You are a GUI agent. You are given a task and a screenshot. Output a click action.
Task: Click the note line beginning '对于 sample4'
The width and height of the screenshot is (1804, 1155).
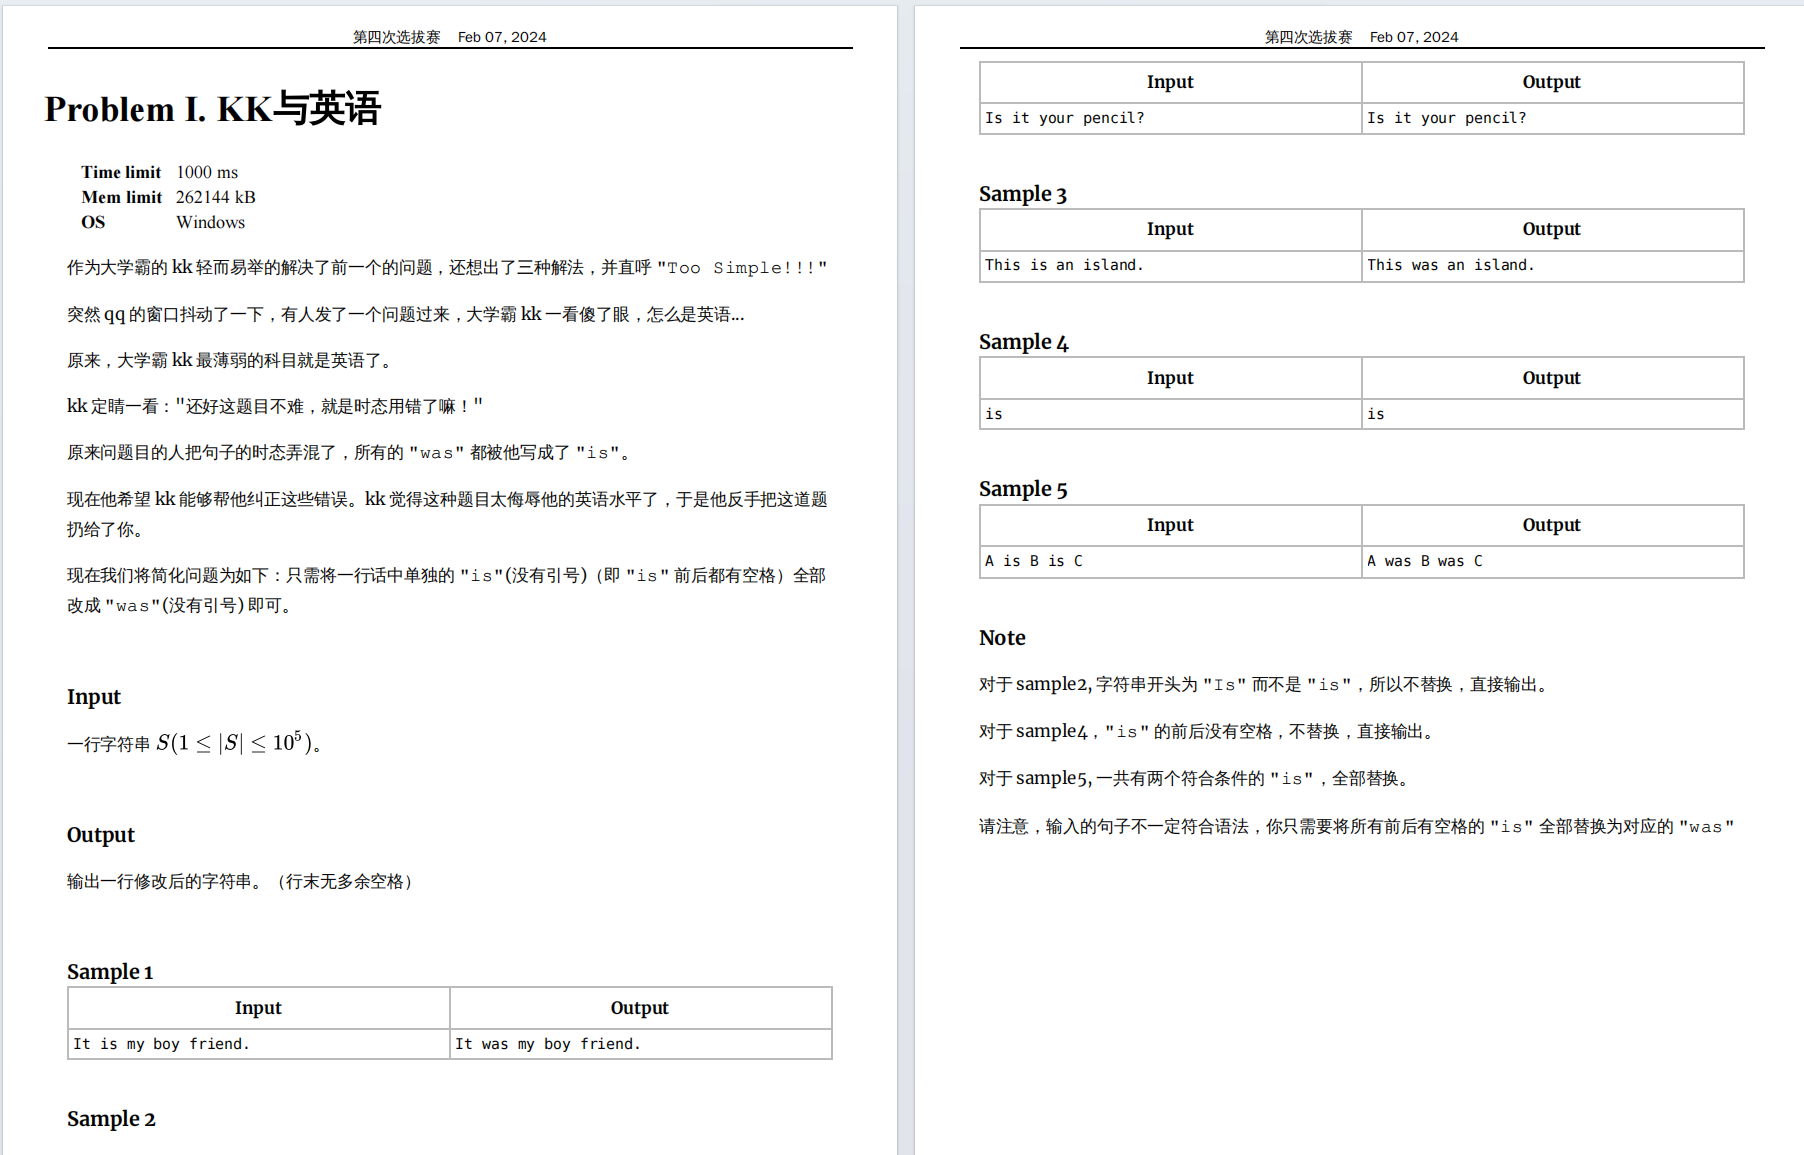click(1209, 732)
